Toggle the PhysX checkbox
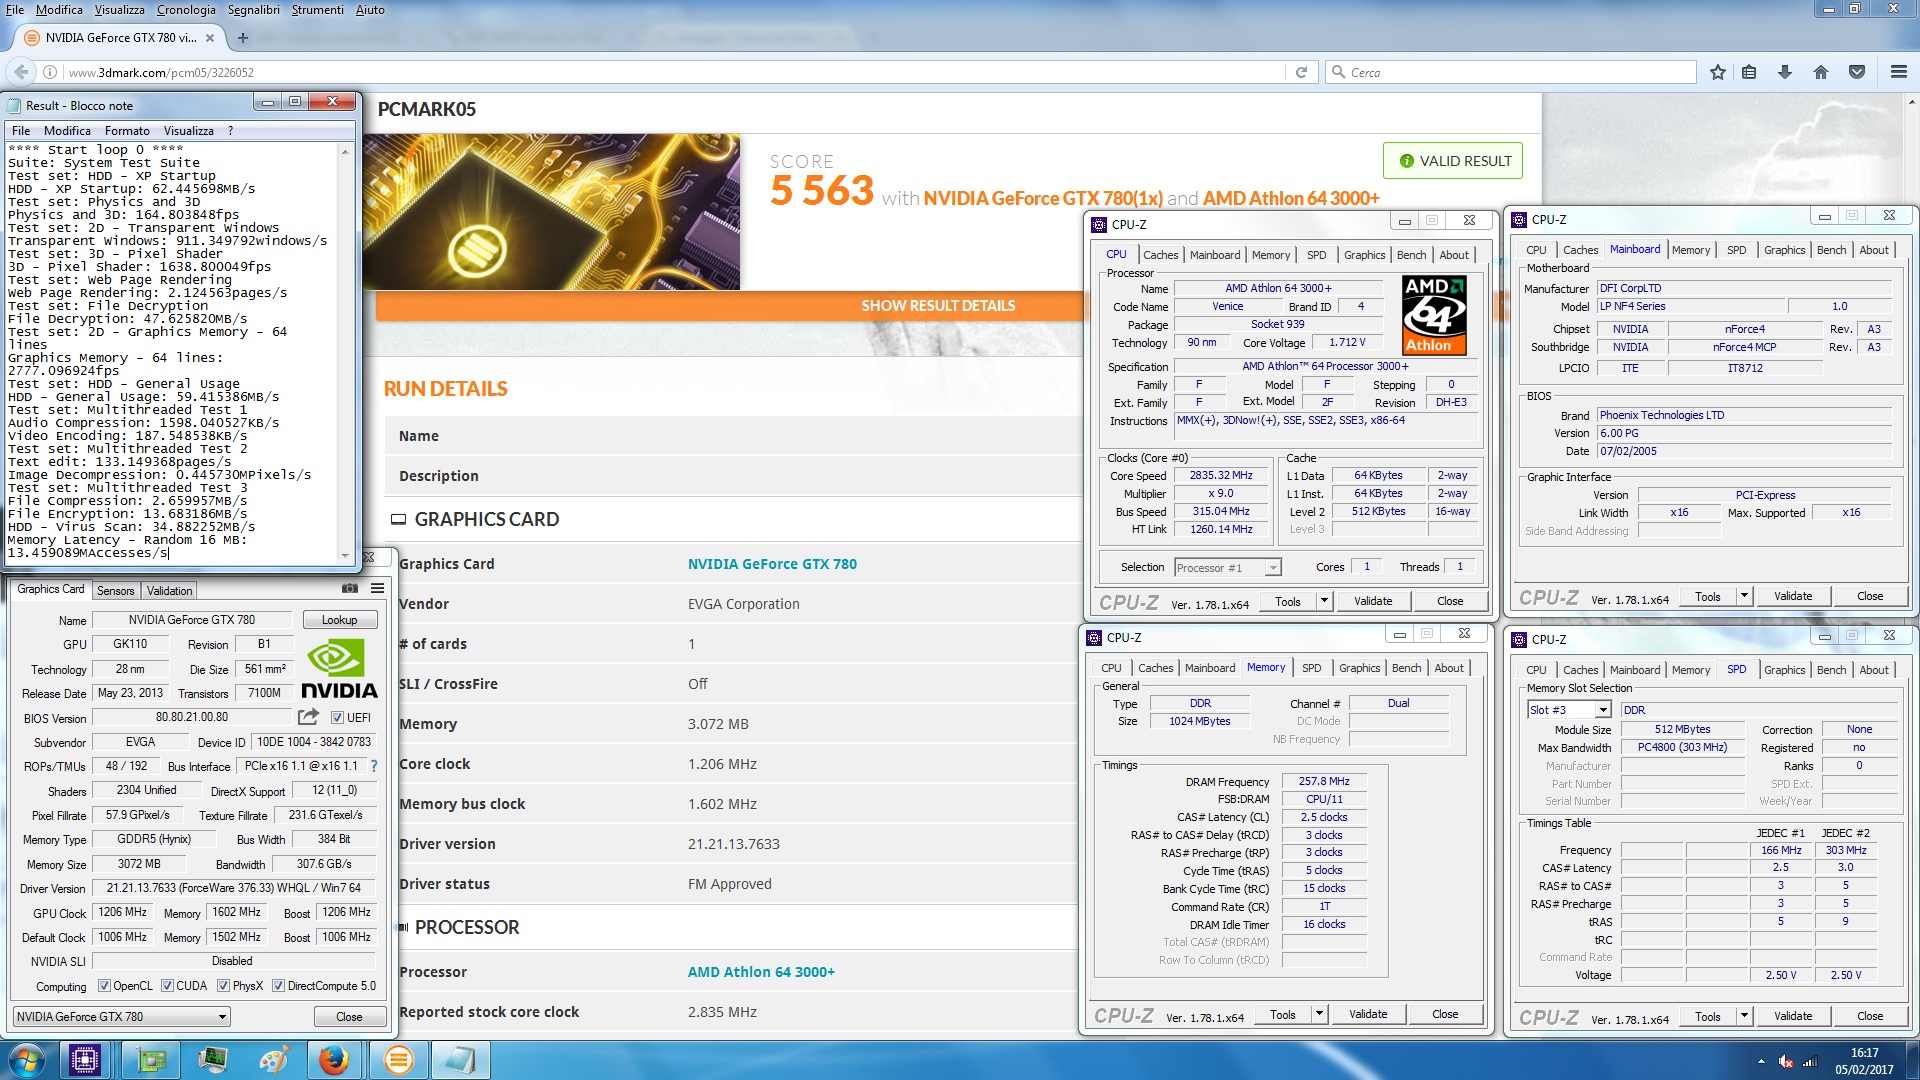The height and width of the screenshot is (1080, 1920). (223, 986)
